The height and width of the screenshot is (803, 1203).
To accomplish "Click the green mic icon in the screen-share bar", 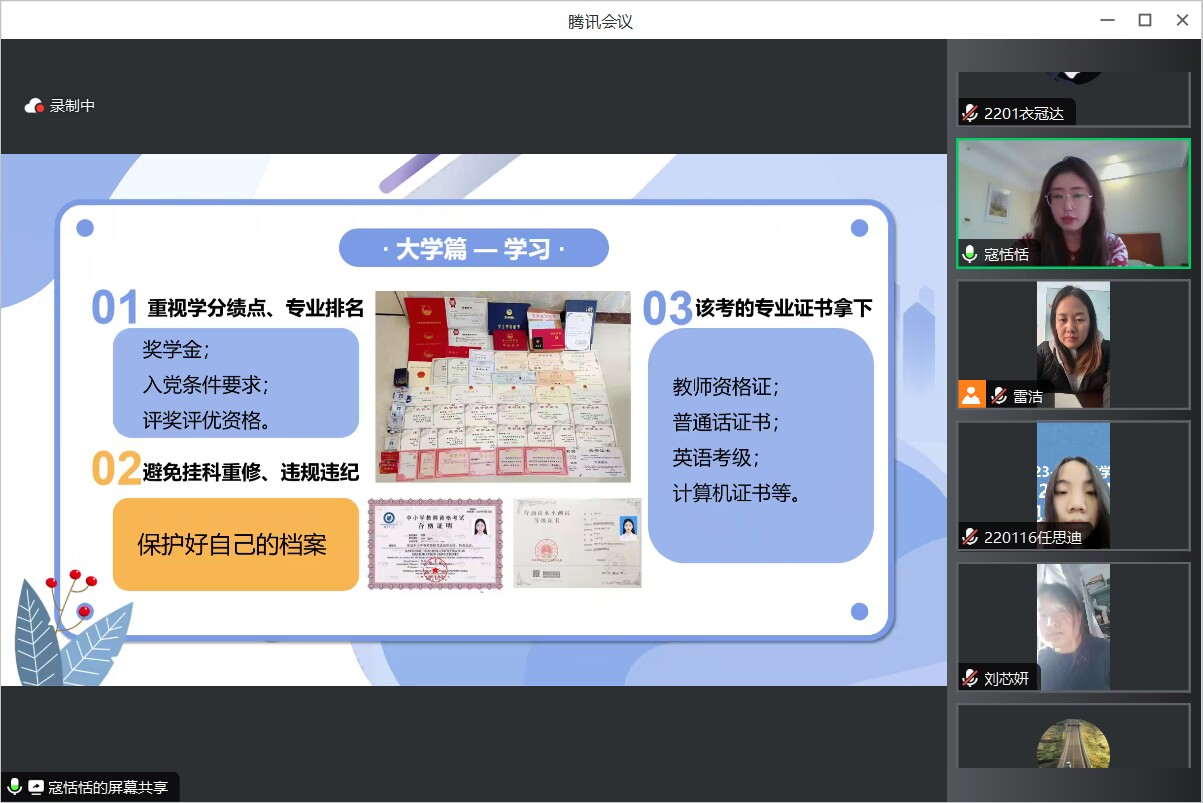I will point(15,787).
